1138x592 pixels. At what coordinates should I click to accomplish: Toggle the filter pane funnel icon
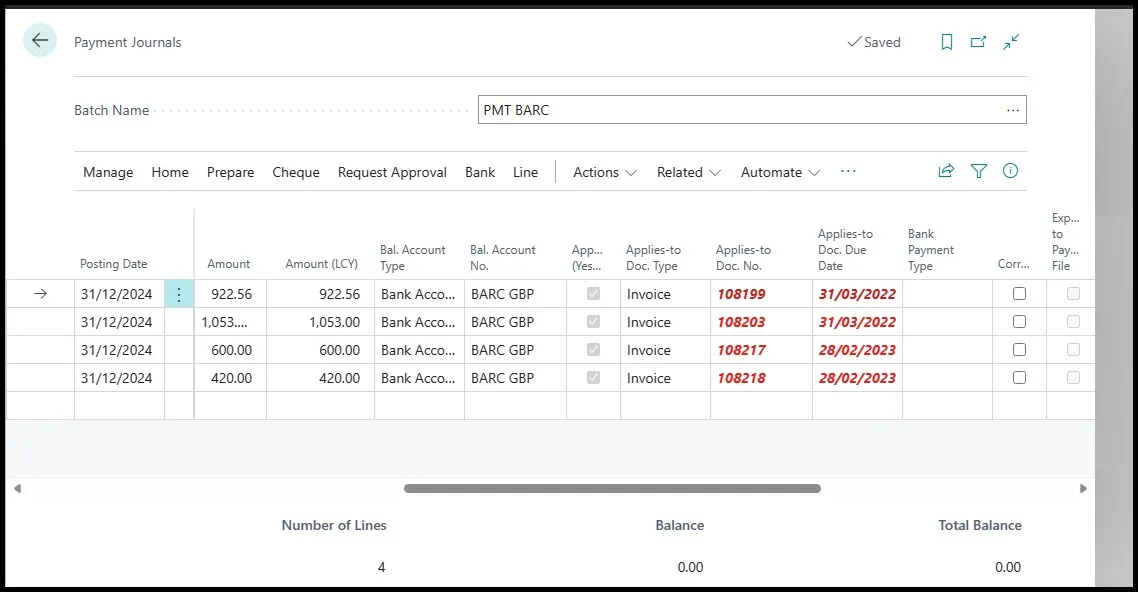[978, 171]
